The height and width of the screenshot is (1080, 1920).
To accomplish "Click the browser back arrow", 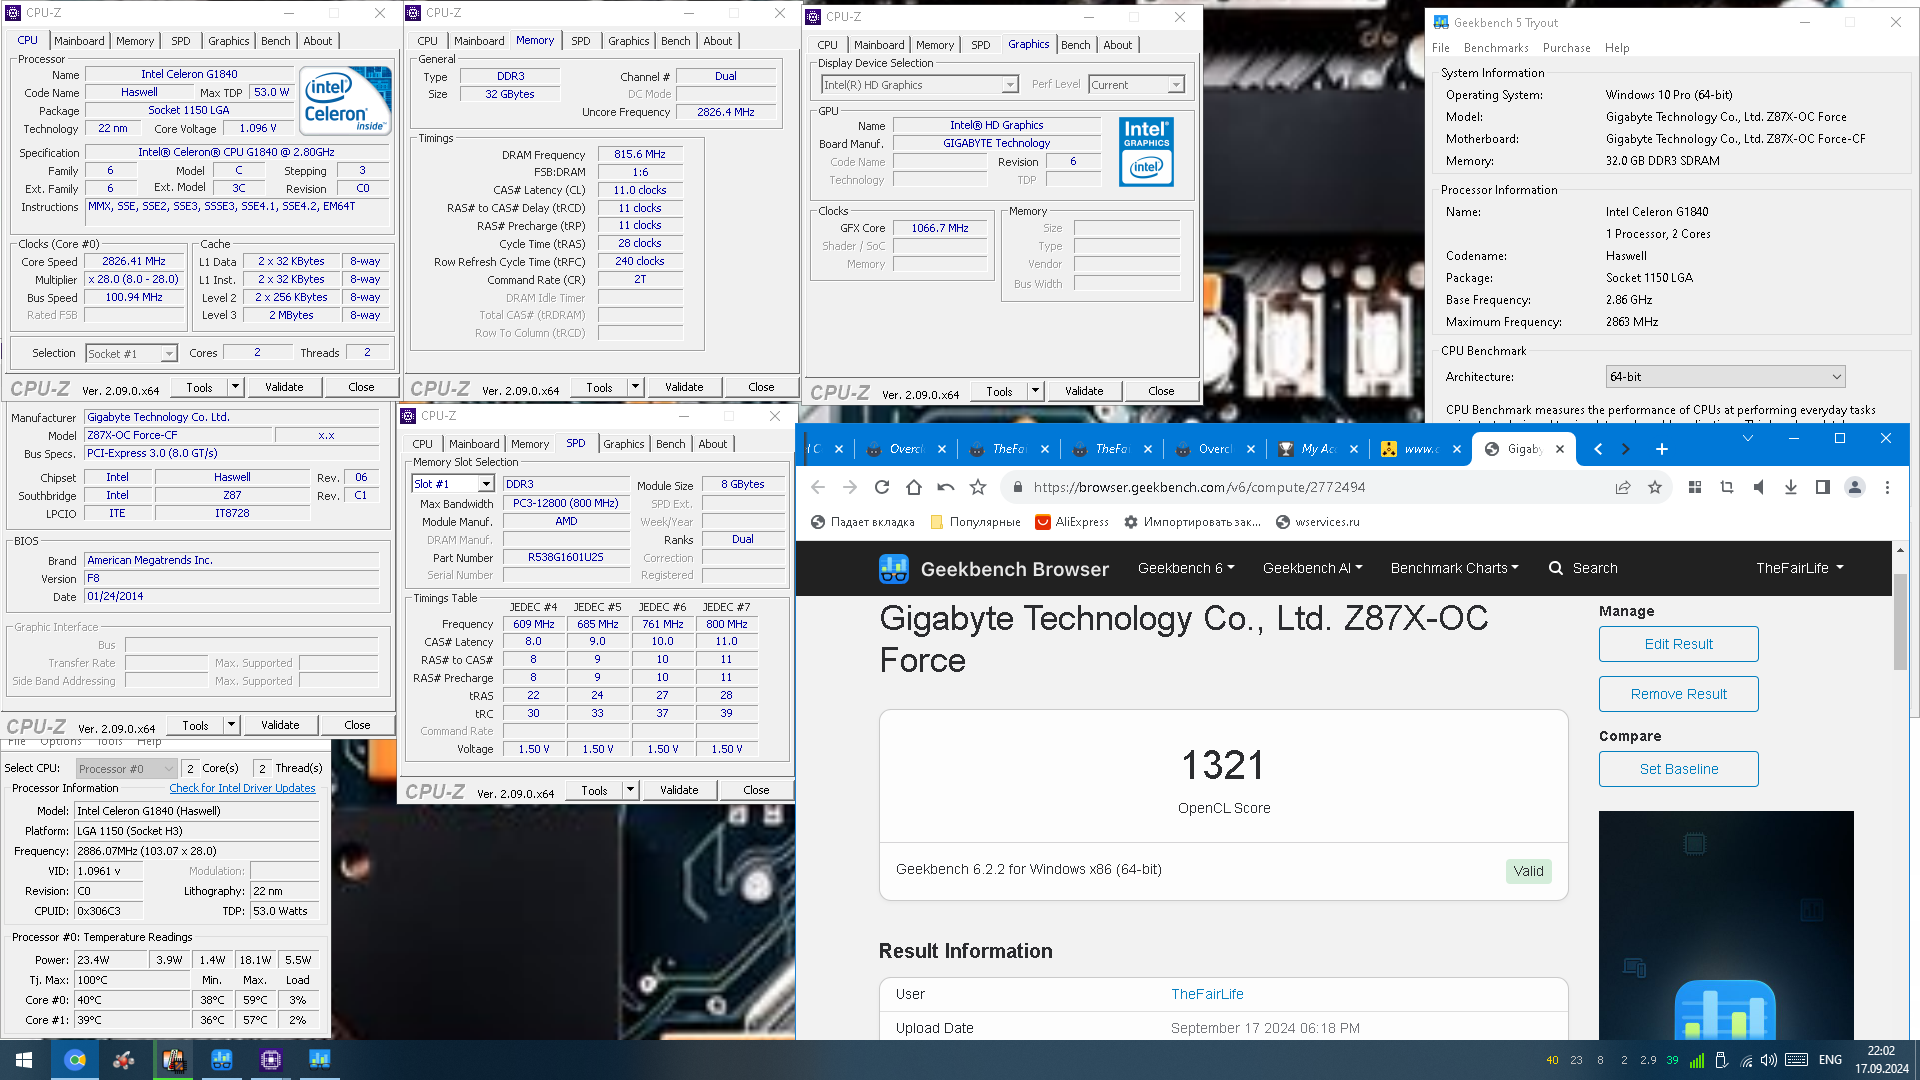I will pos(818,487).
